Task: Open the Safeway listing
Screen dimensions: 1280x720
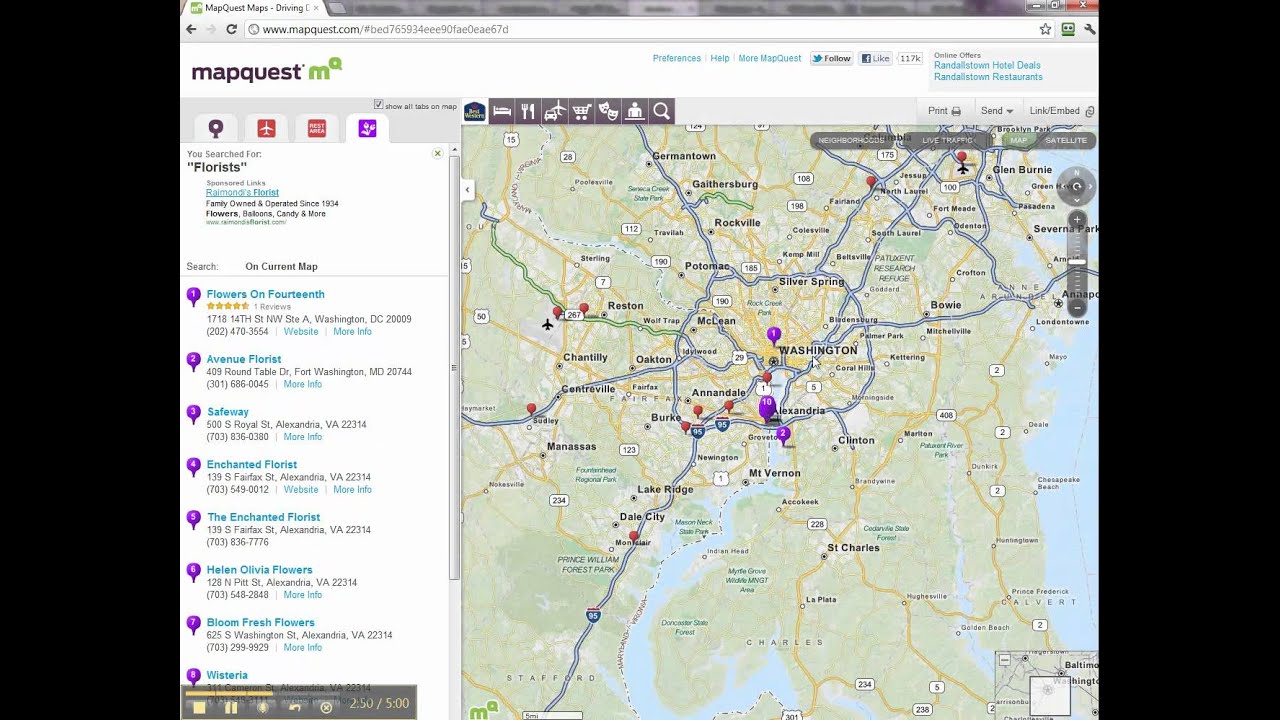Action: click(x=227, y=412)
